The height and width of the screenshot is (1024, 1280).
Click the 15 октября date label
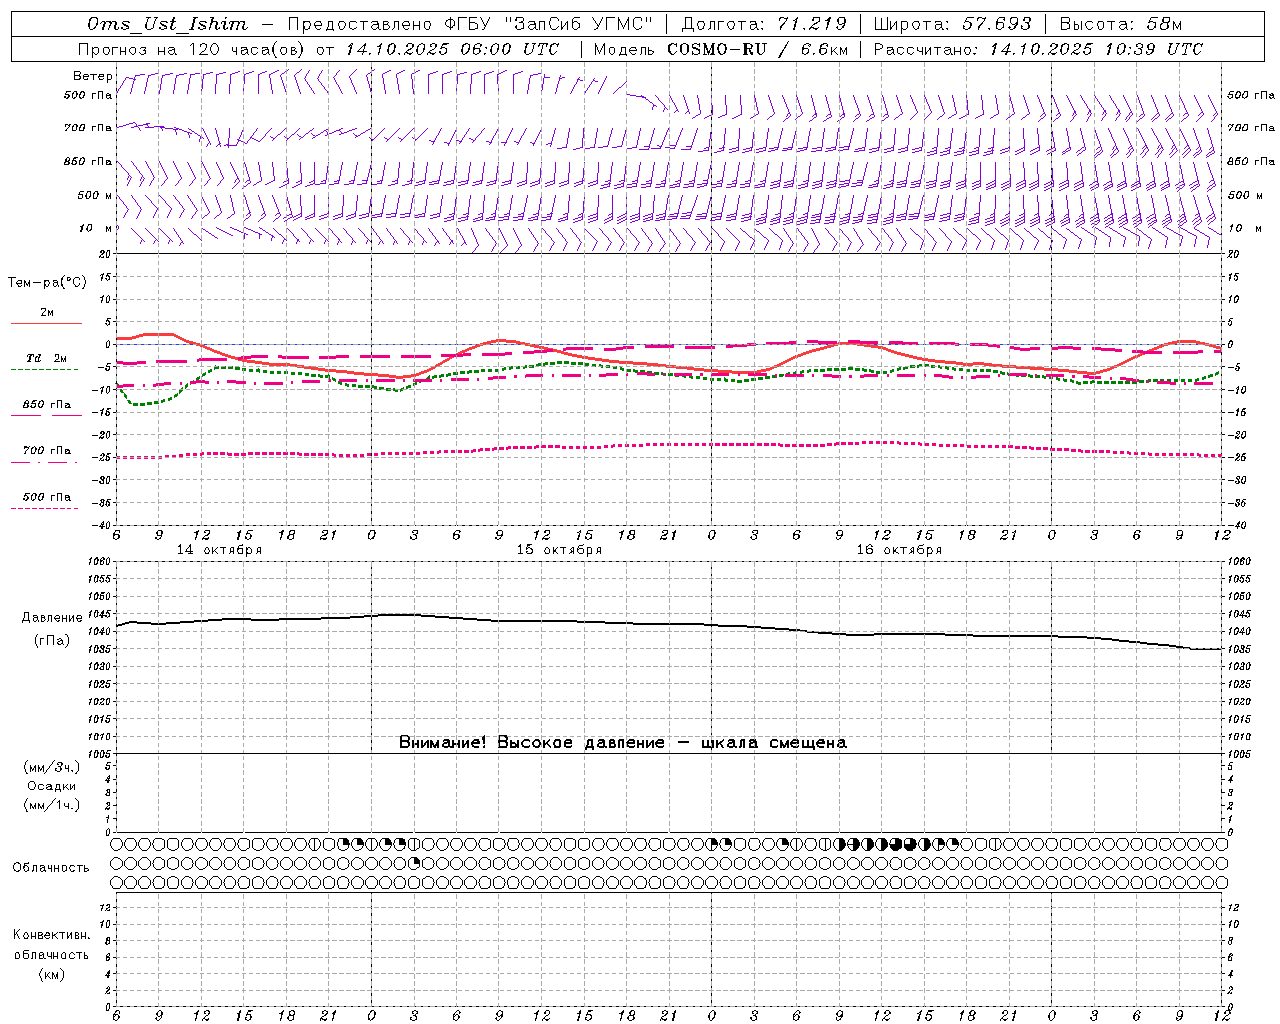[x=559, y=550]
